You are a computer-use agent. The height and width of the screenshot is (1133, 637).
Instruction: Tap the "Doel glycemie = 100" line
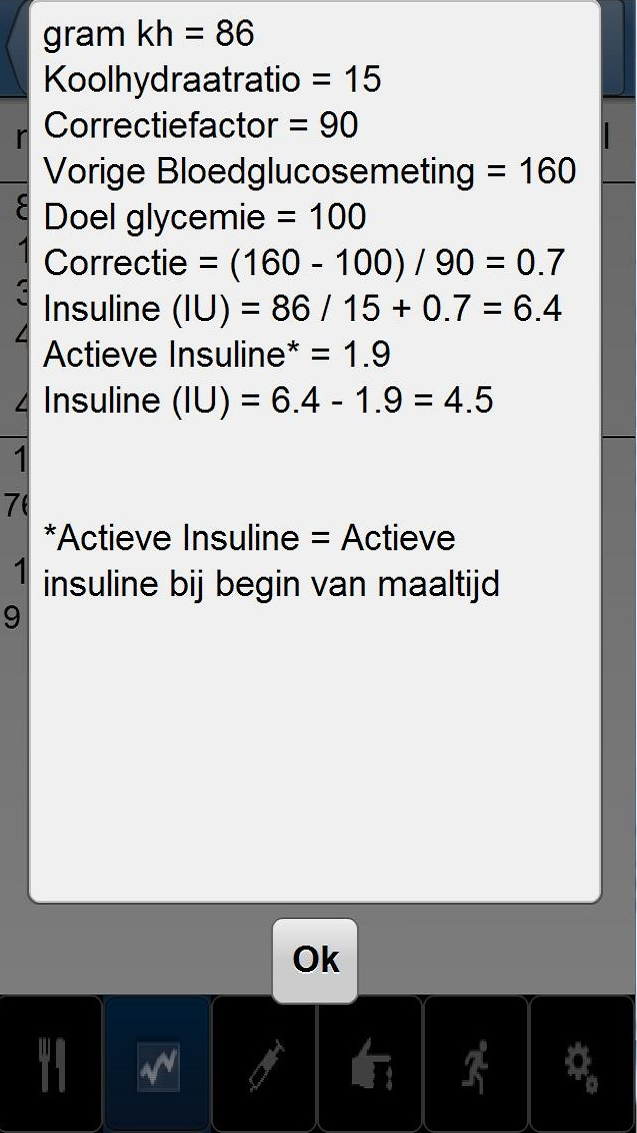[x=204, y=217]
